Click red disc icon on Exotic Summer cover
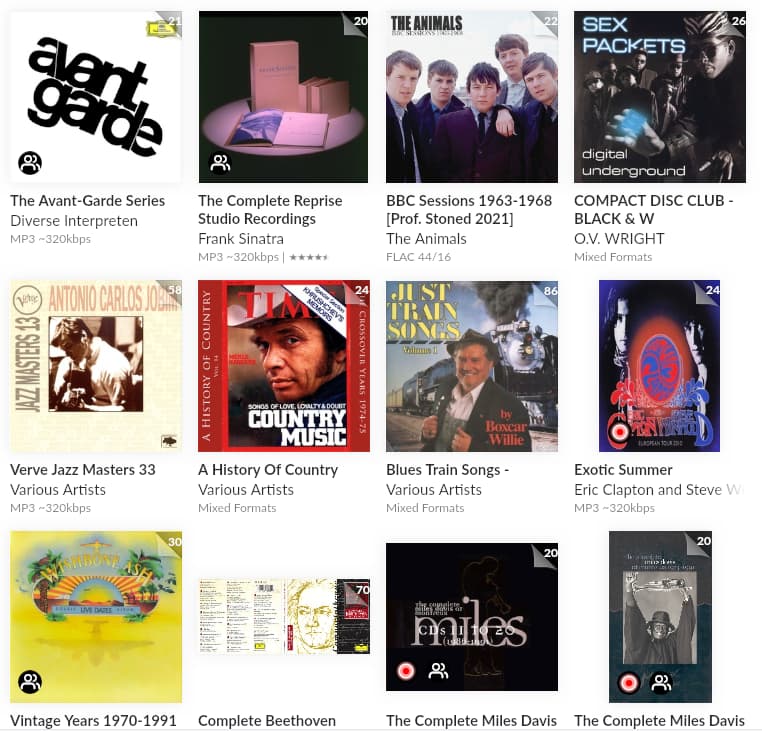 pyautogui.click(x=619, y=432)
